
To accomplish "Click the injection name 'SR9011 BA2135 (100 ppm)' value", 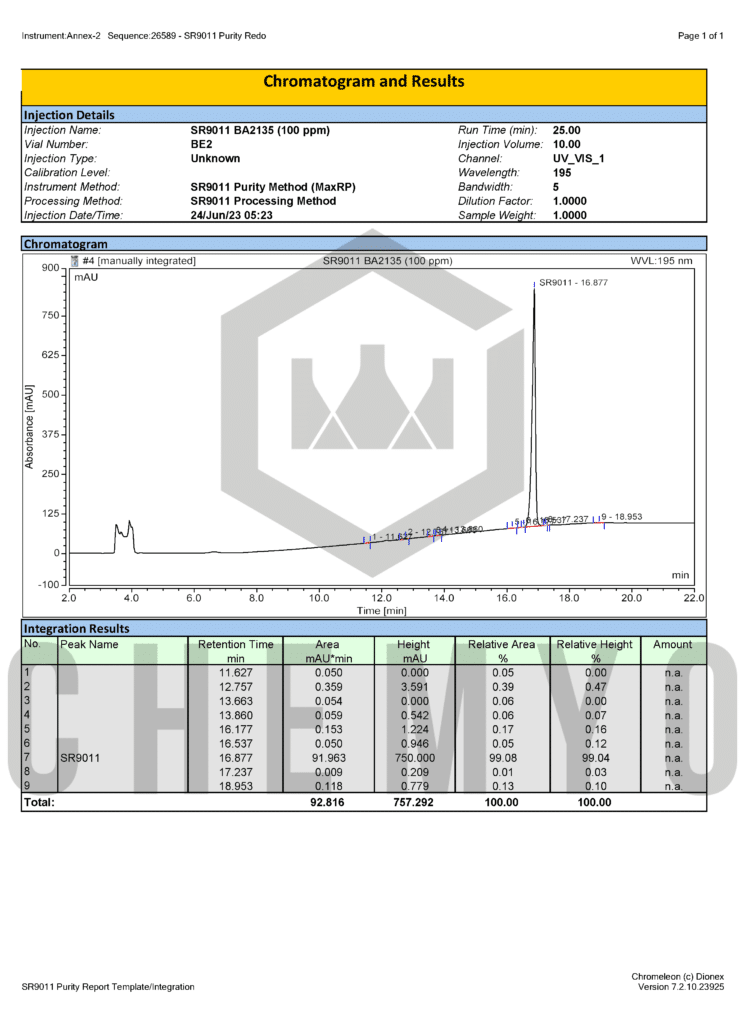I will tap(260, 130).
